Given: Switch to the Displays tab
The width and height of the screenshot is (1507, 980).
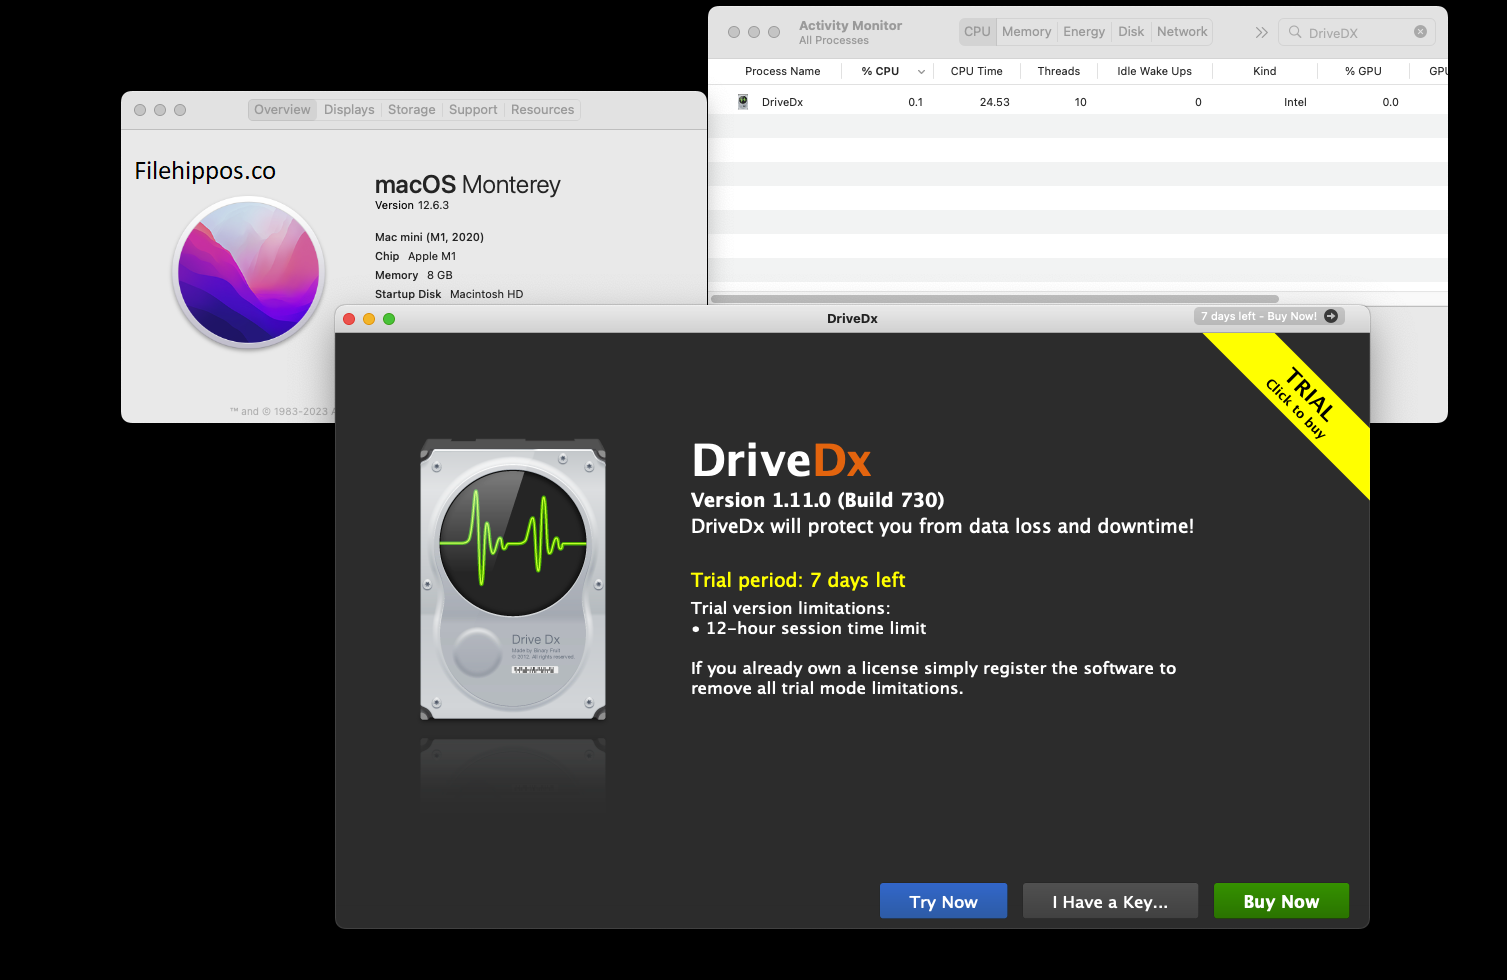Looking at the screenshot, I should pos(349,110).
